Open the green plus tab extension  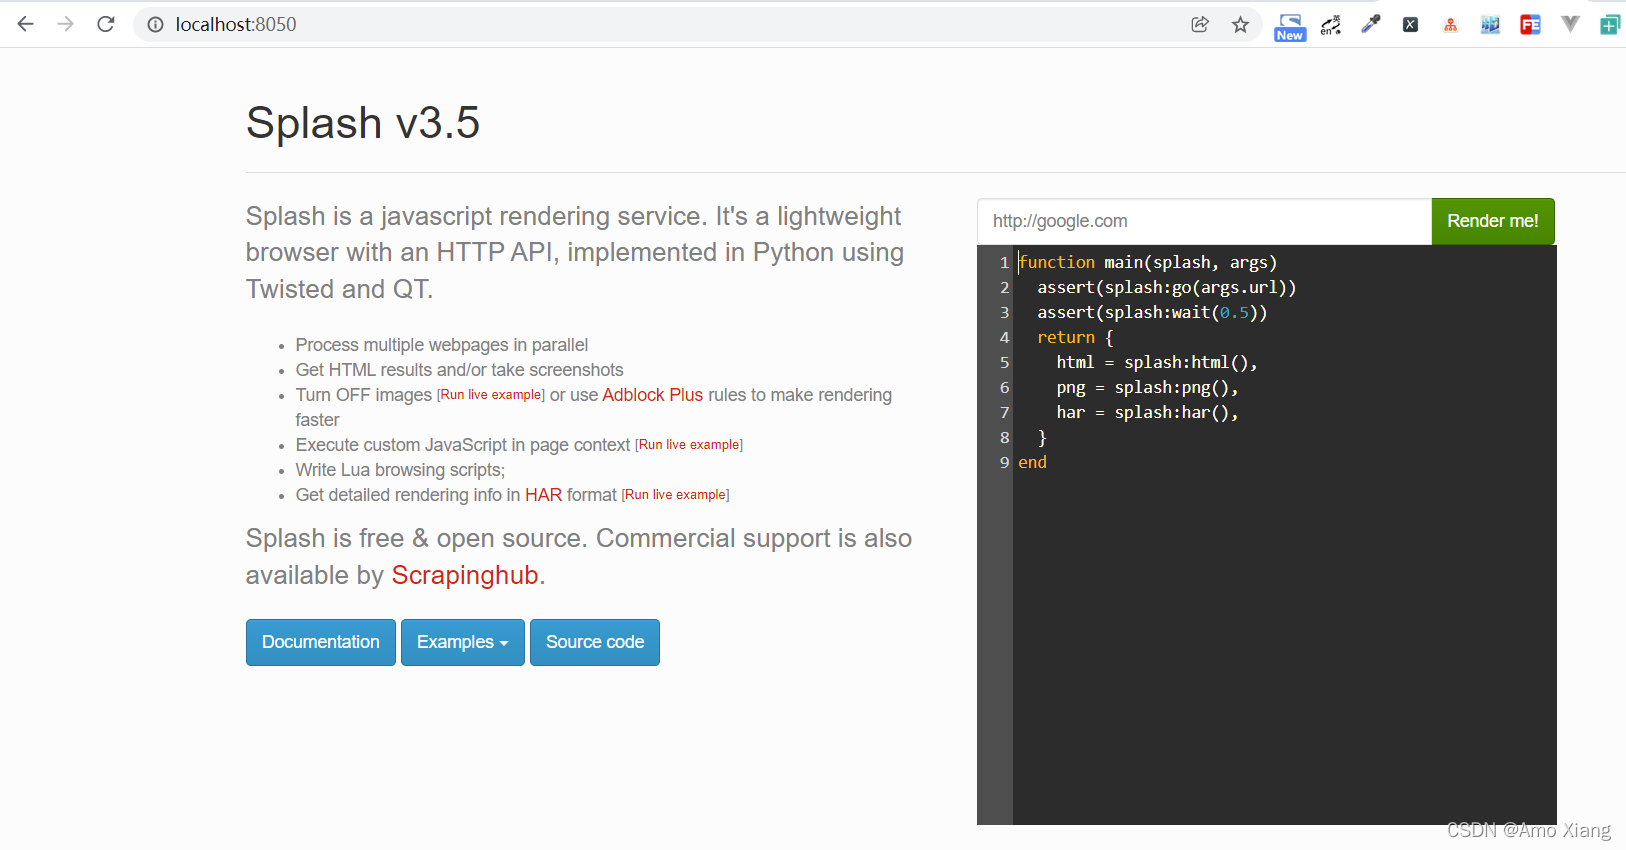1610,25
